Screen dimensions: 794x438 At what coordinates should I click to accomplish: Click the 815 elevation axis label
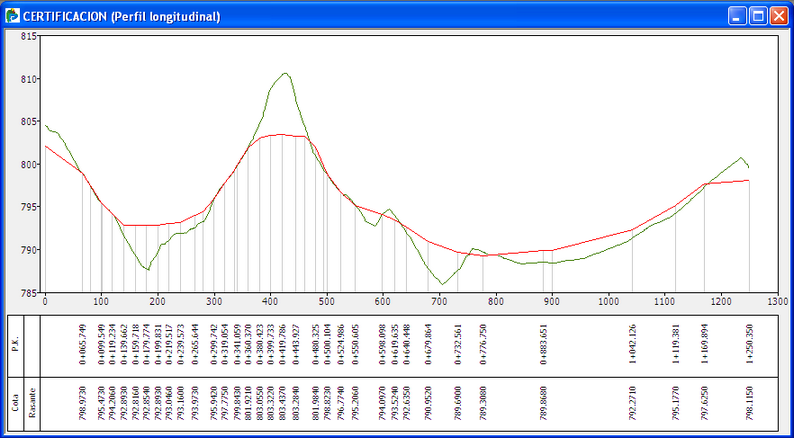(28, 36)
